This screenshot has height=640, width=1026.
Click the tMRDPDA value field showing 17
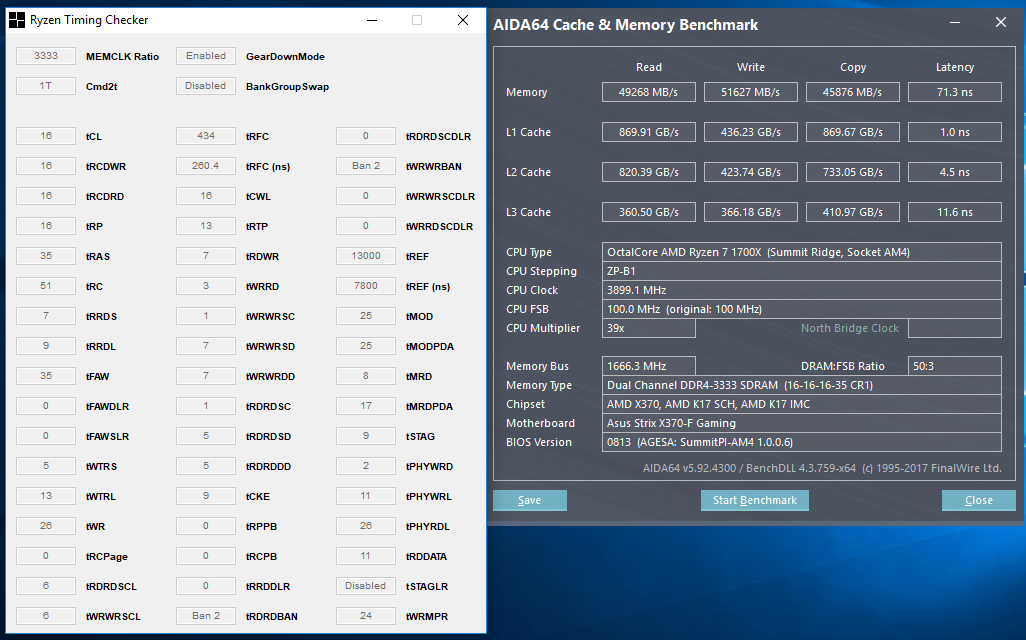pyautogui.click(x=366, y=406)
